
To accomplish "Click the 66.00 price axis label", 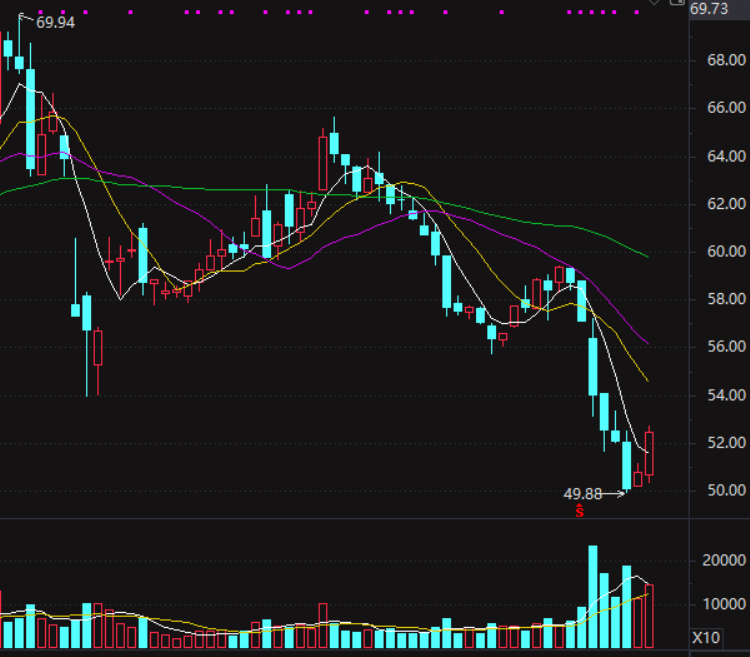I will 726,108.
